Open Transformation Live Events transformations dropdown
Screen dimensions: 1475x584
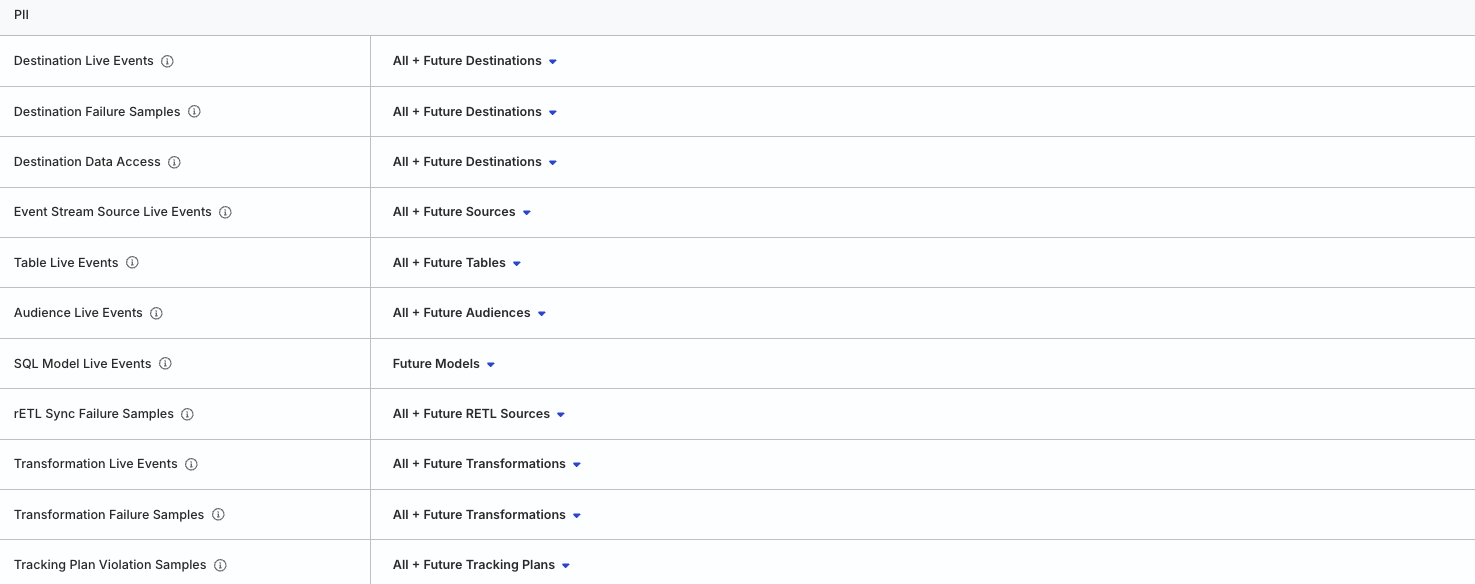pyautogui.click(x=487, y=464)
